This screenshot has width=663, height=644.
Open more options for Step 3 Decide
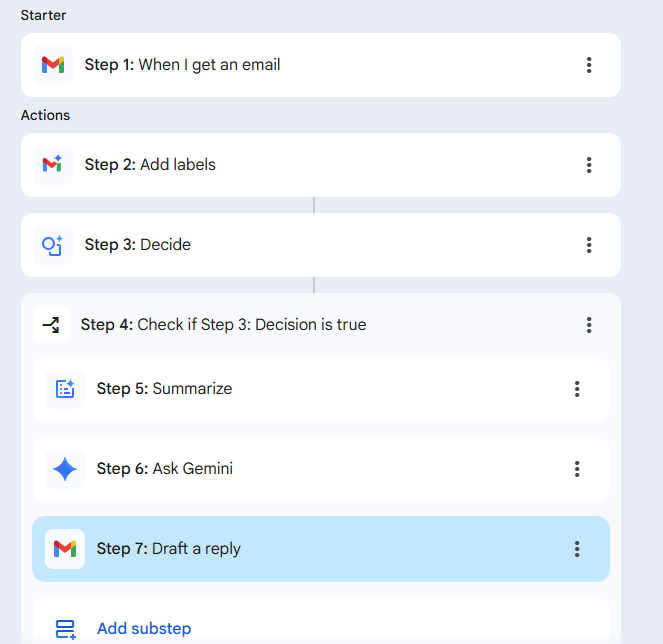coord(589,245)
